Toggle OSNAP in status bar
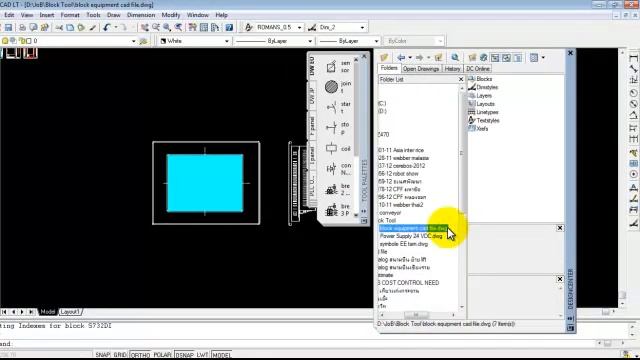This screenshot has width=640, height=360. point(185,355)
